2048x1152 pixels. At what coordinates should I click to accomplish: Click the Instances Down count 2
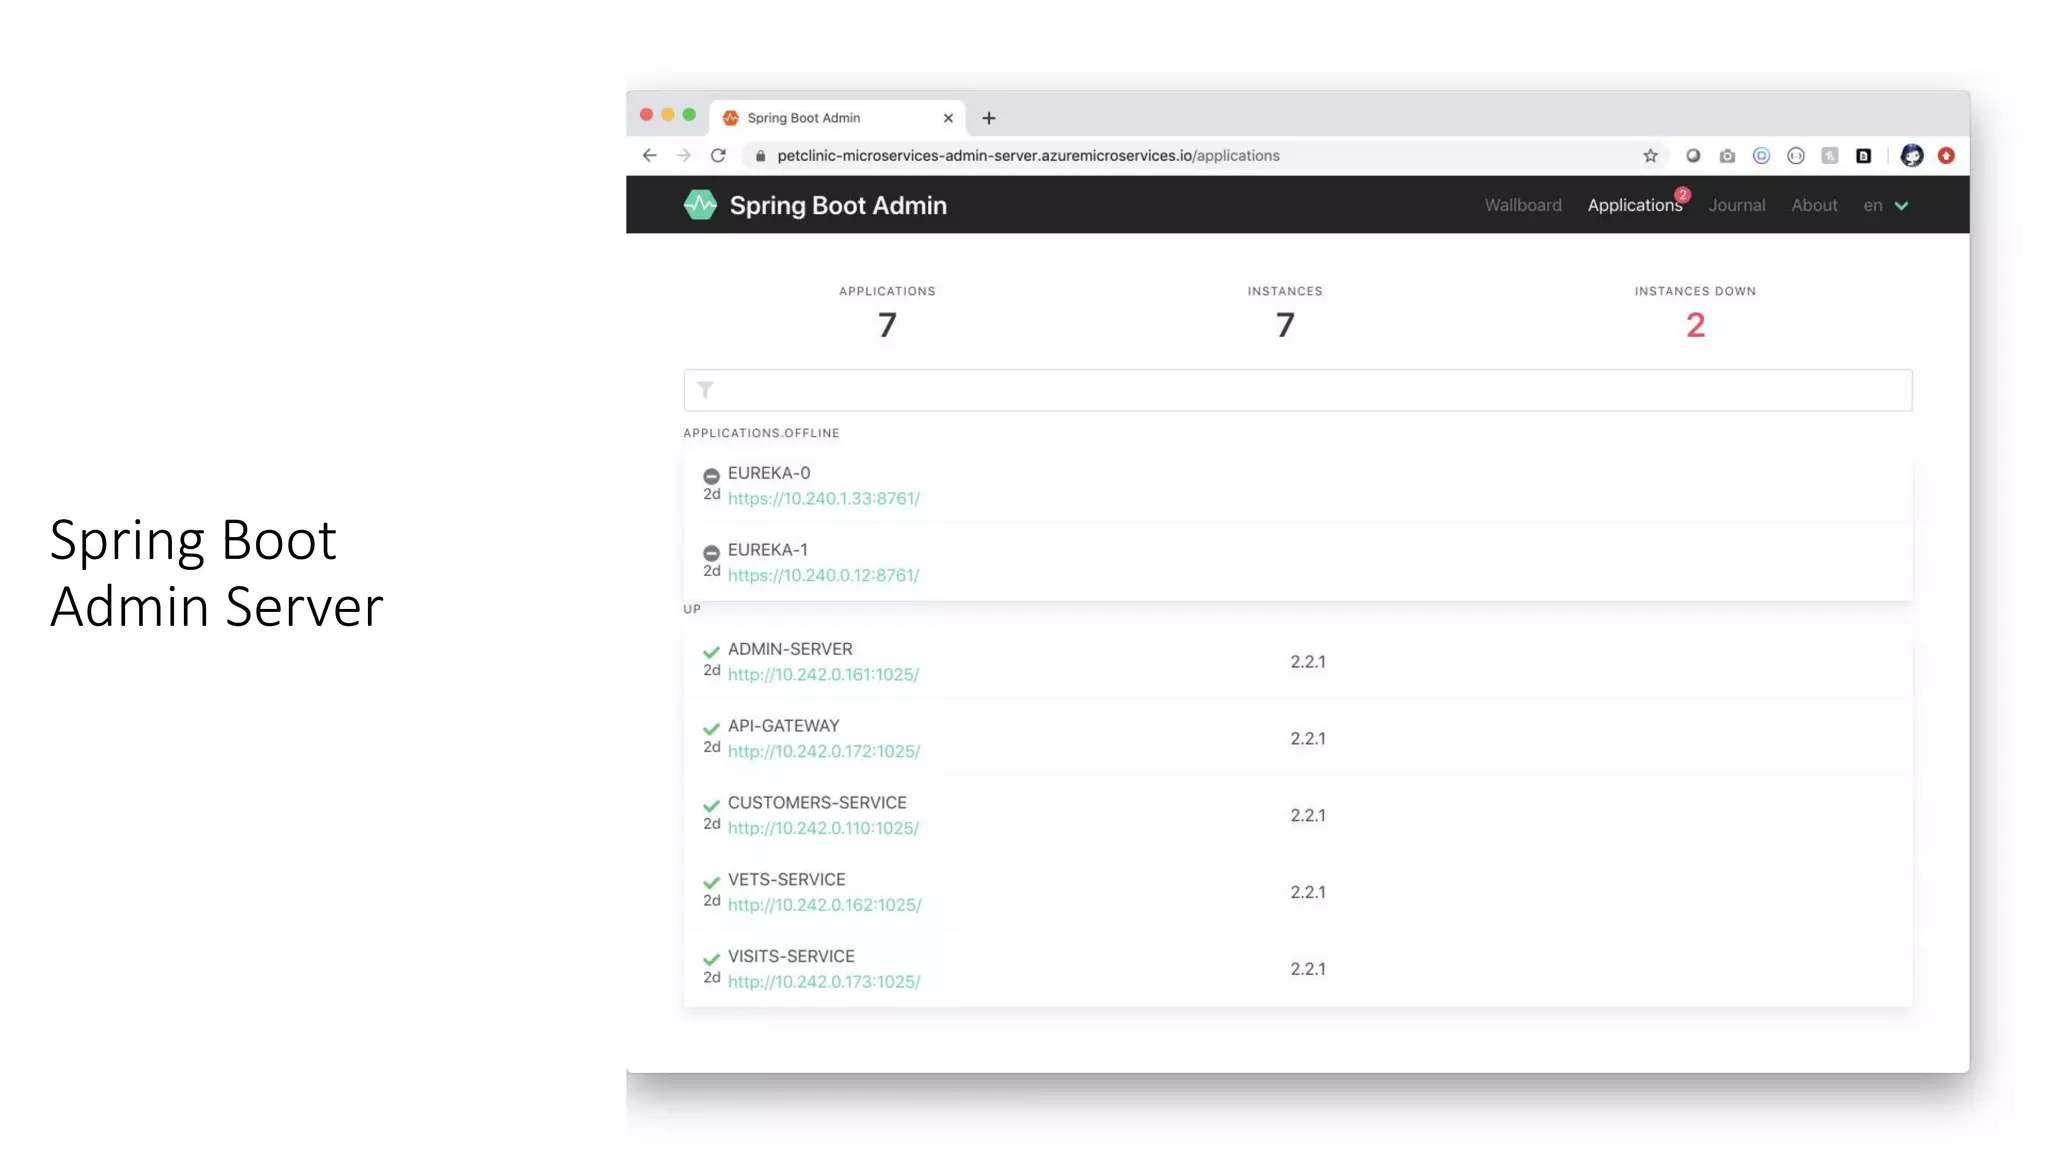pyautogui.click(x=1695, y=325)
